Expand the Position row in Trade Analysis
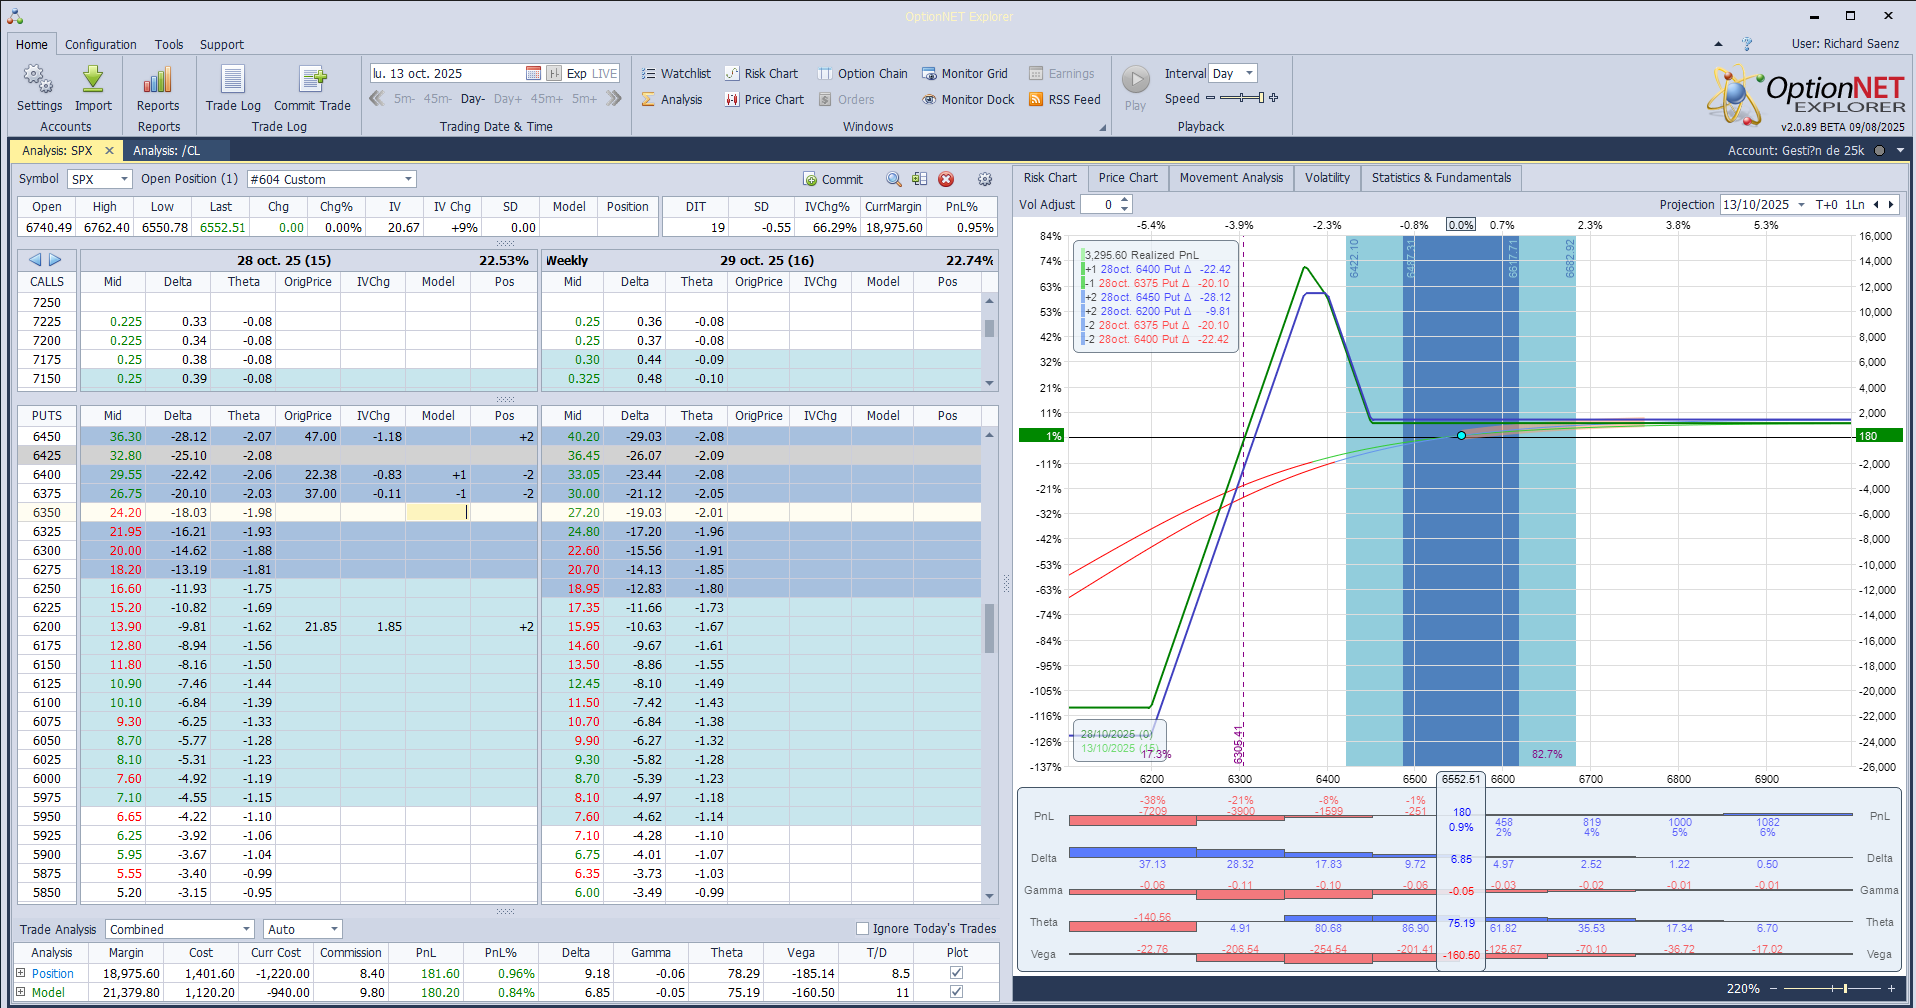 coord(21,973)
